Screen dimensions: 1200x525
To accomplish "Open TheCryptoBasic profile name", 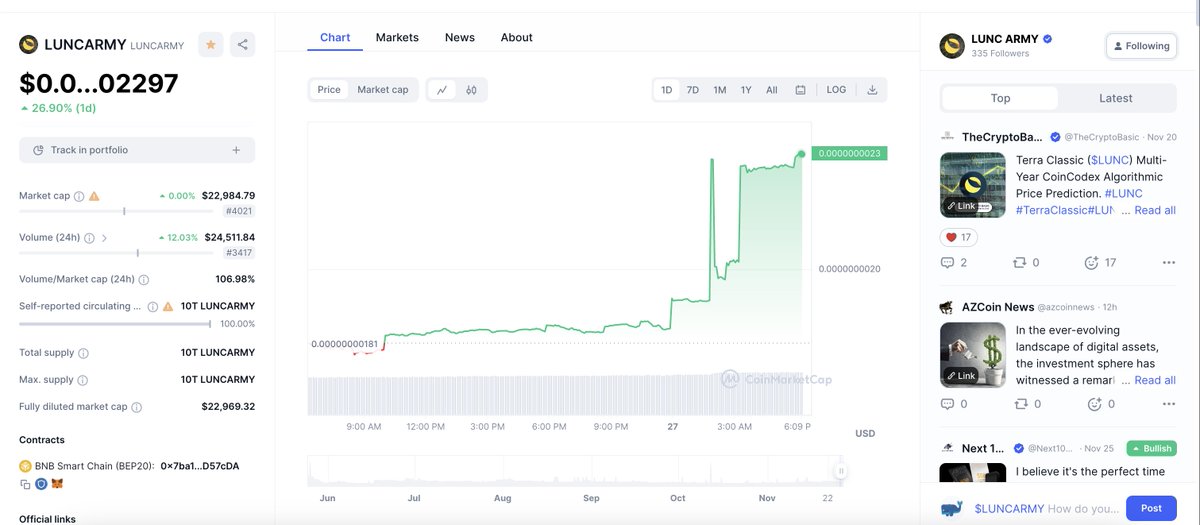I will pos(1002,137).
